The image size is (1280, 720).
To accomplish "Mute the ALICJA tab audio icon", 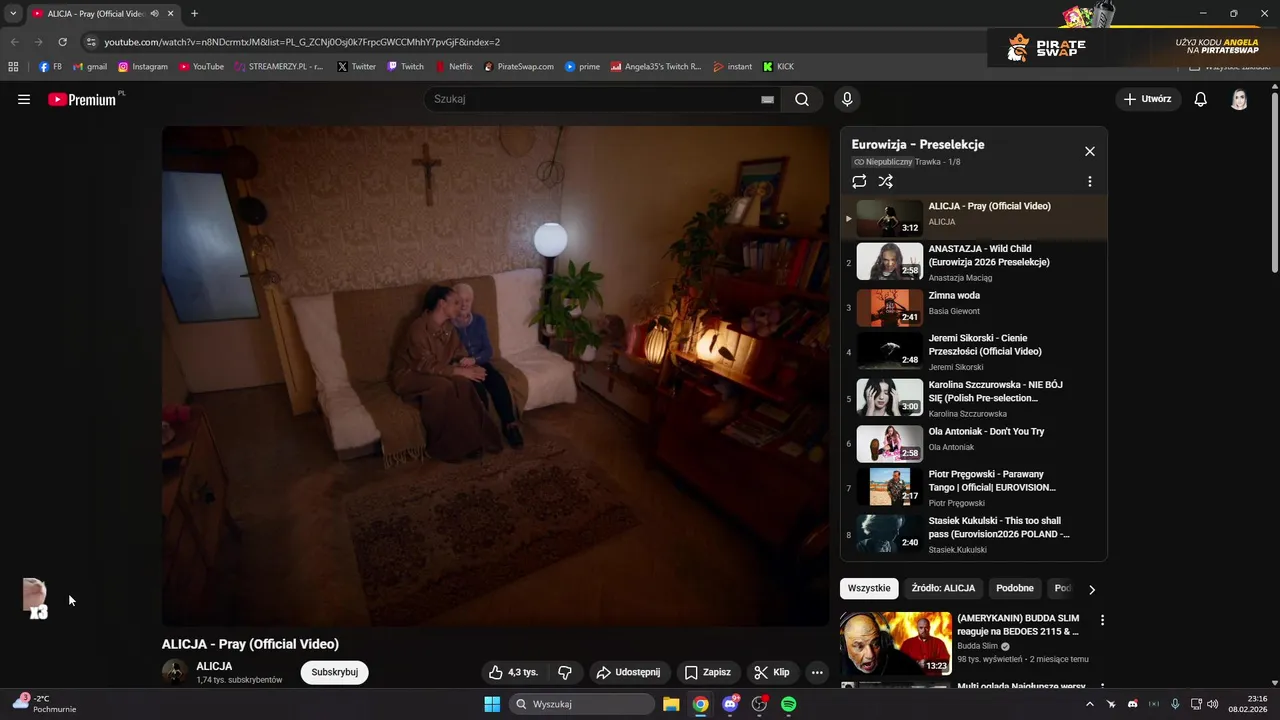I will point(154,13).
